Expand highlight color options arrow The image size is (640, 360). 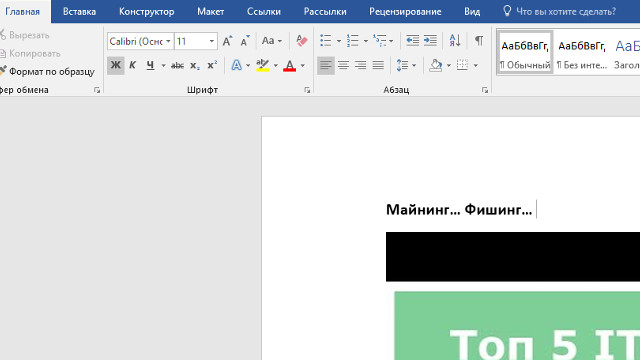pyautogui.click(x=276, y=65)
